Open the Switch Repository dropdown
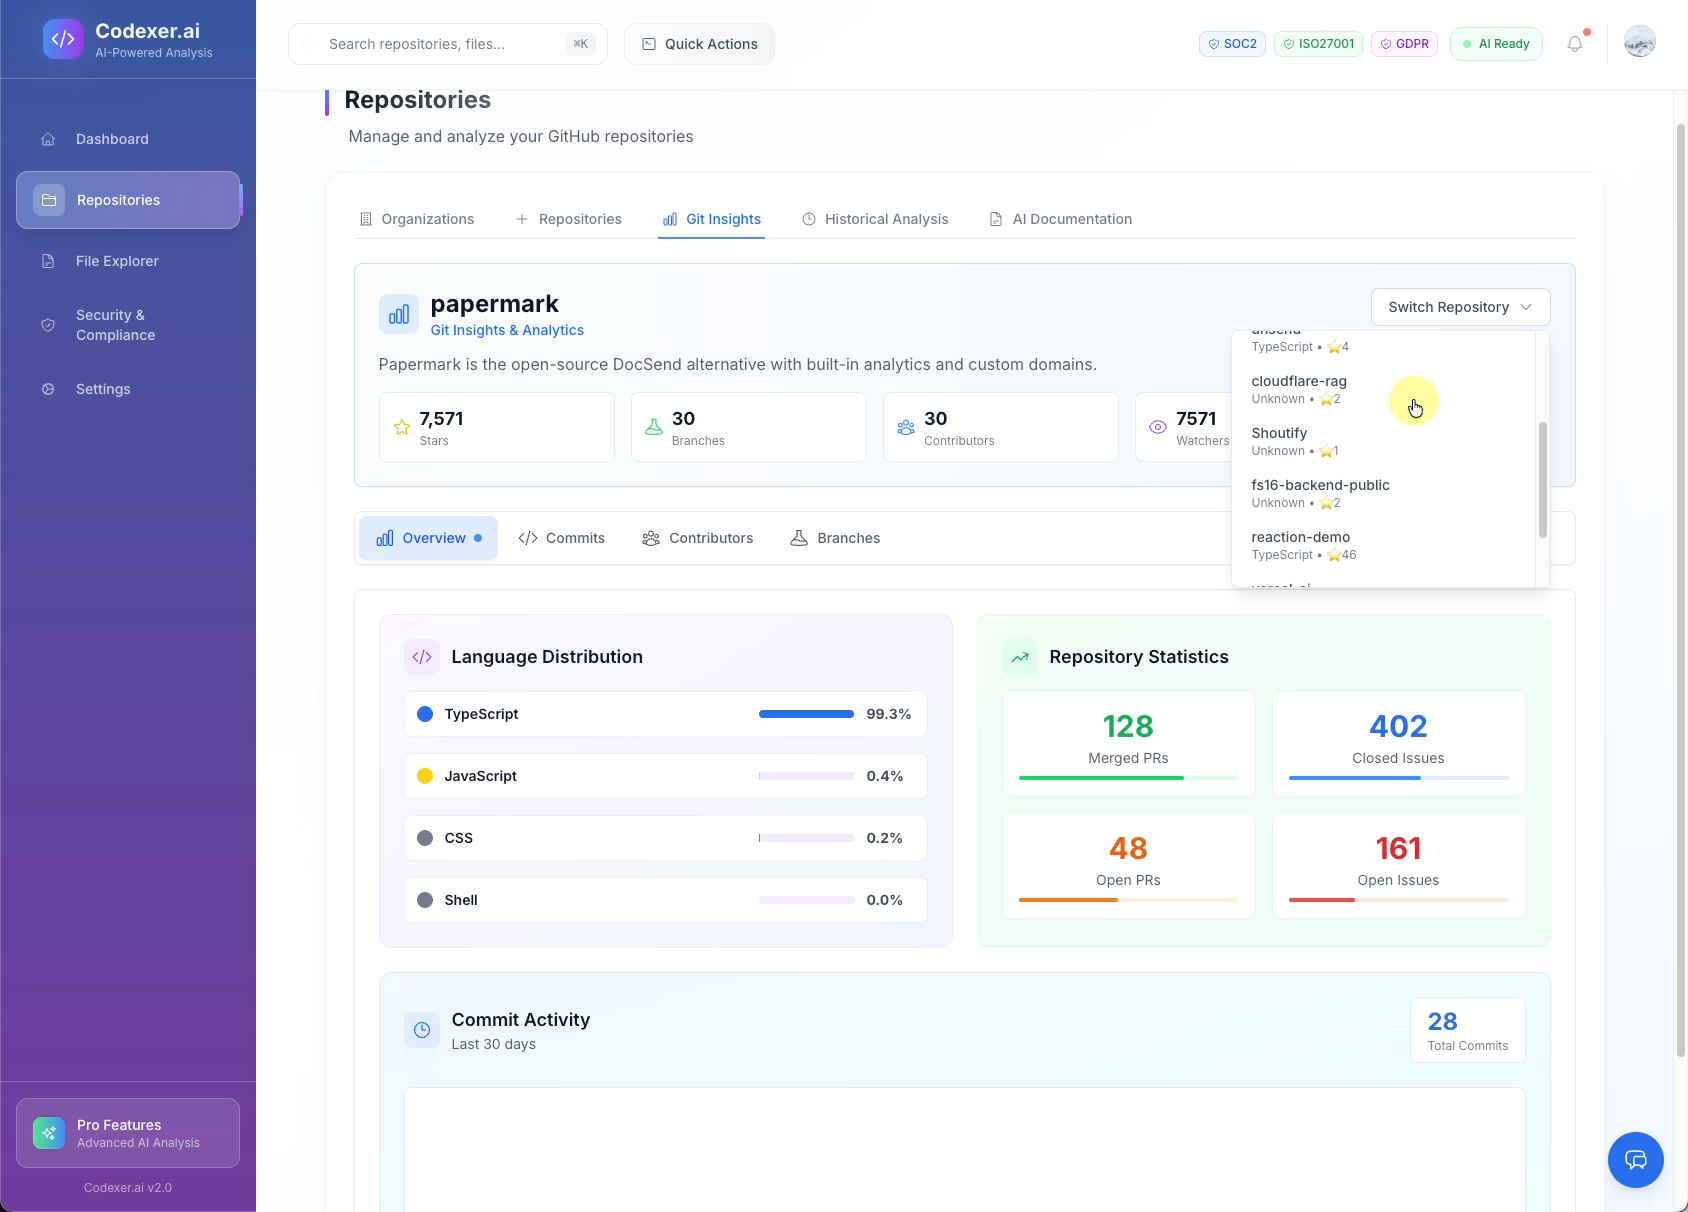 pyautogui.click(x=1459, y=307)
